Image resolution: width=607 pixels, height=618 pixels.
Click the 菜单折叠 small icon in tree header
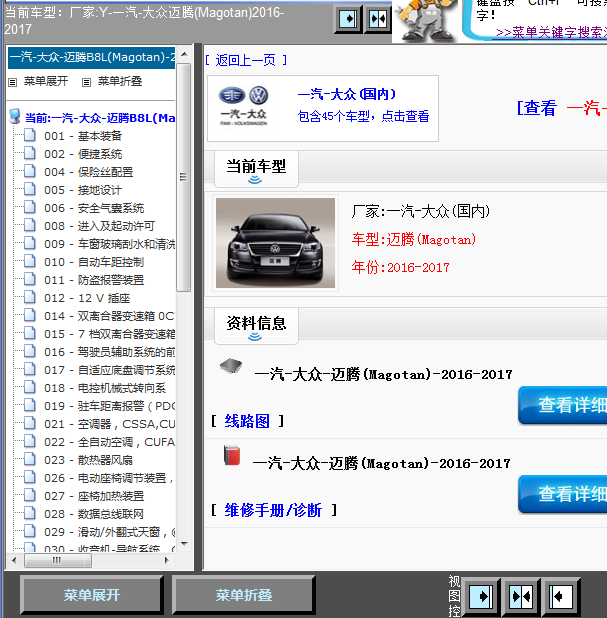click(86, 82)
